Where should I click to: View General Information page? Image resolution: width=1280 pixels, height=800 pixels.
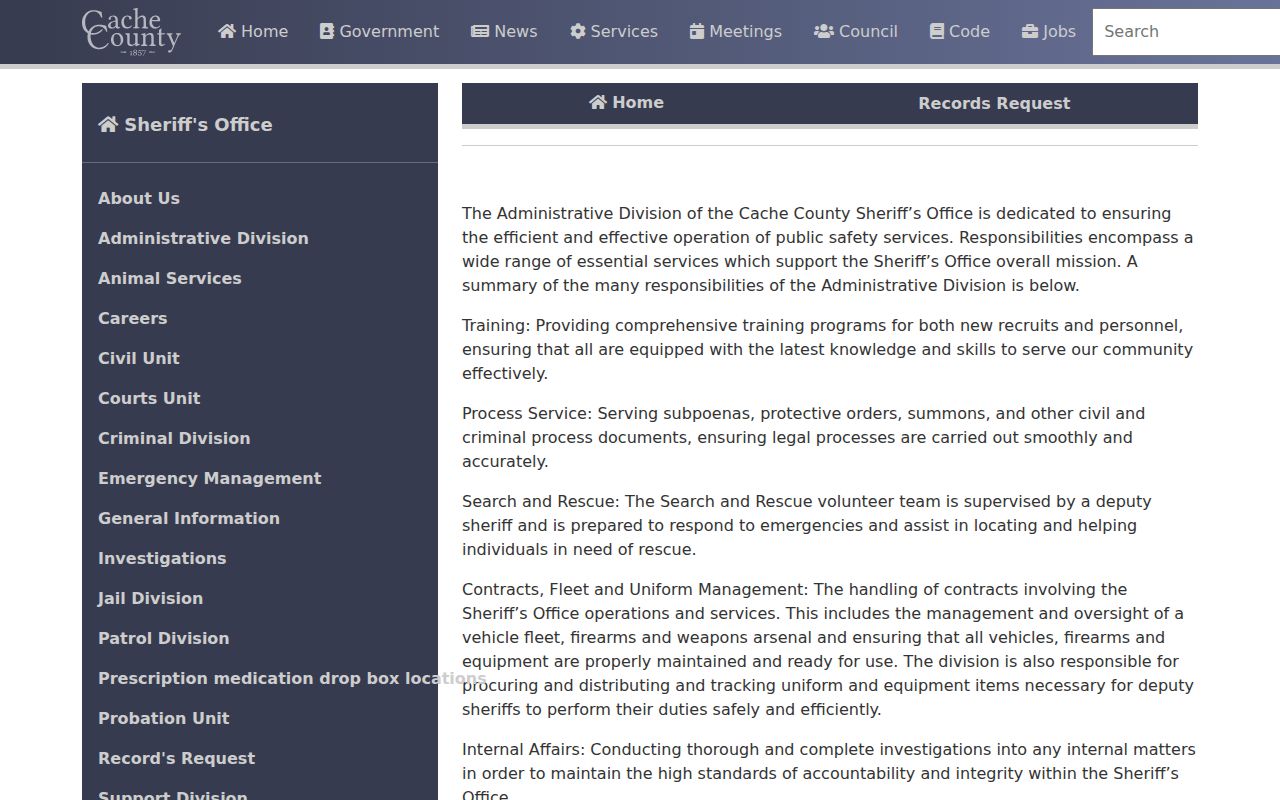pyautogui.click(x=189, y=518)
